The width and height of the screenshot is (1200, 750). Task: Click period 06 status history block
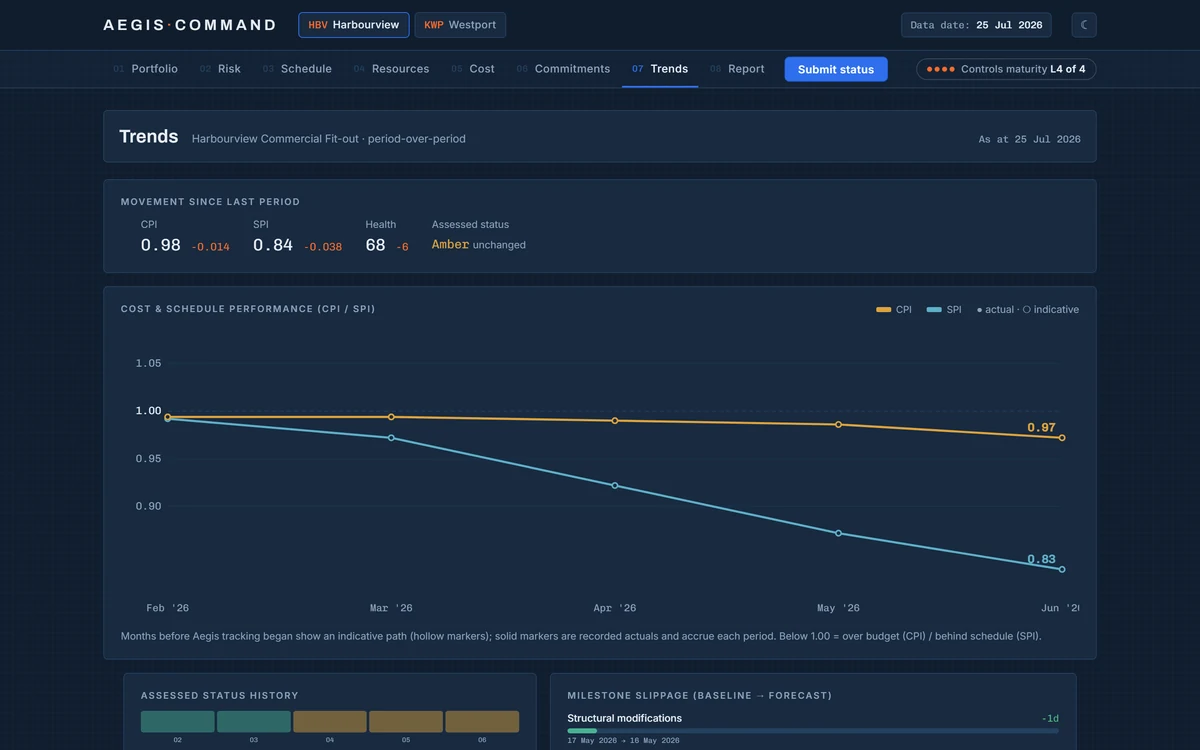pos(482,722)
